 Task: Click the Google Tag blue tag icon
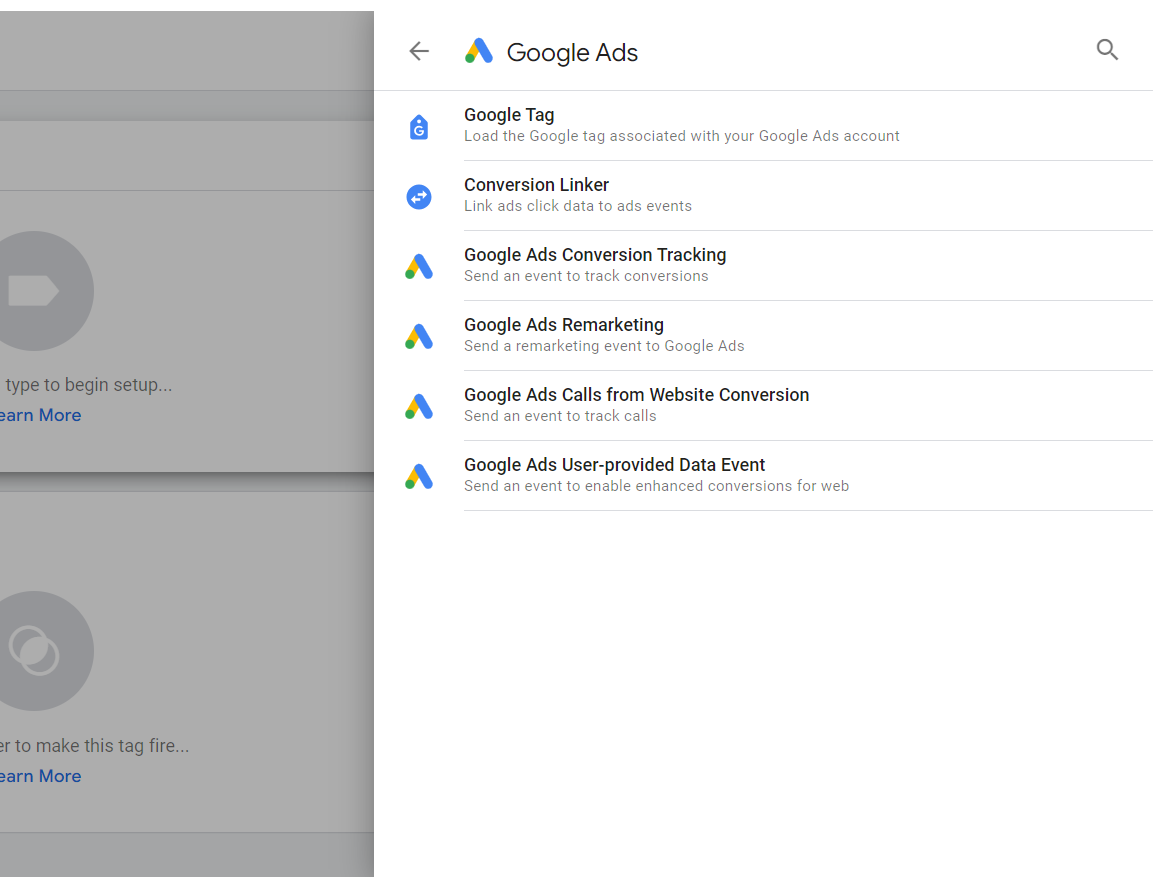pos(419,127)
